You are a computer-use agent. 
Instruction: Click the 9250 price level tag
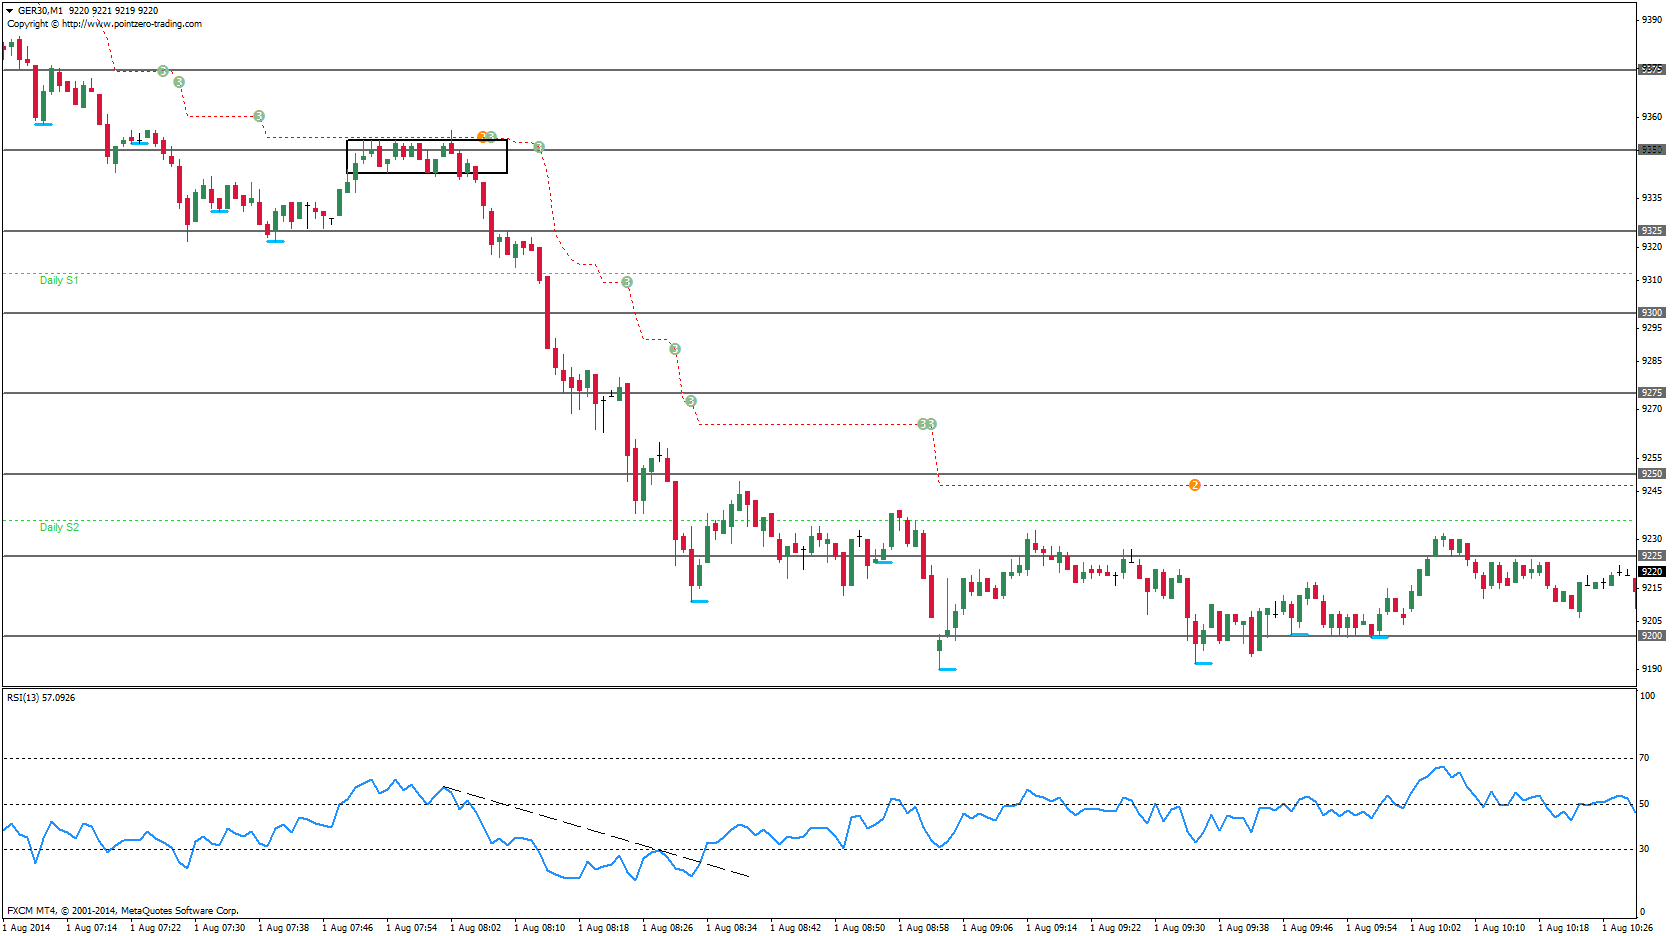point(1651,473)
